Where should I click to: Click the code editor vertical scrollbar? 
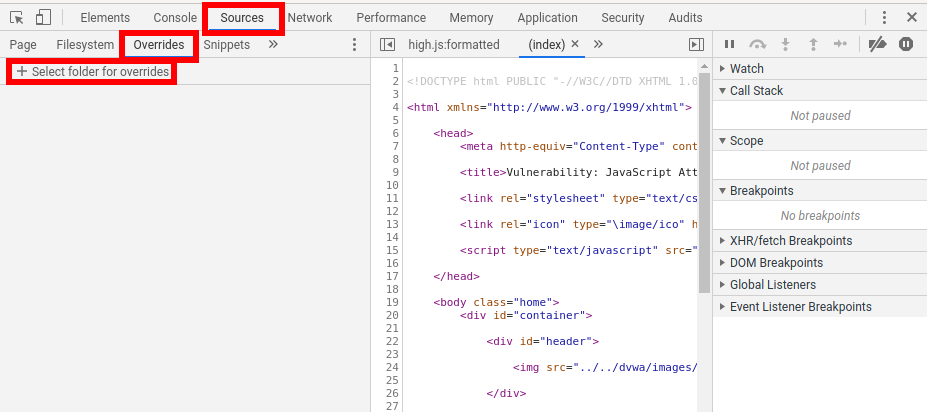click(704, 180)
